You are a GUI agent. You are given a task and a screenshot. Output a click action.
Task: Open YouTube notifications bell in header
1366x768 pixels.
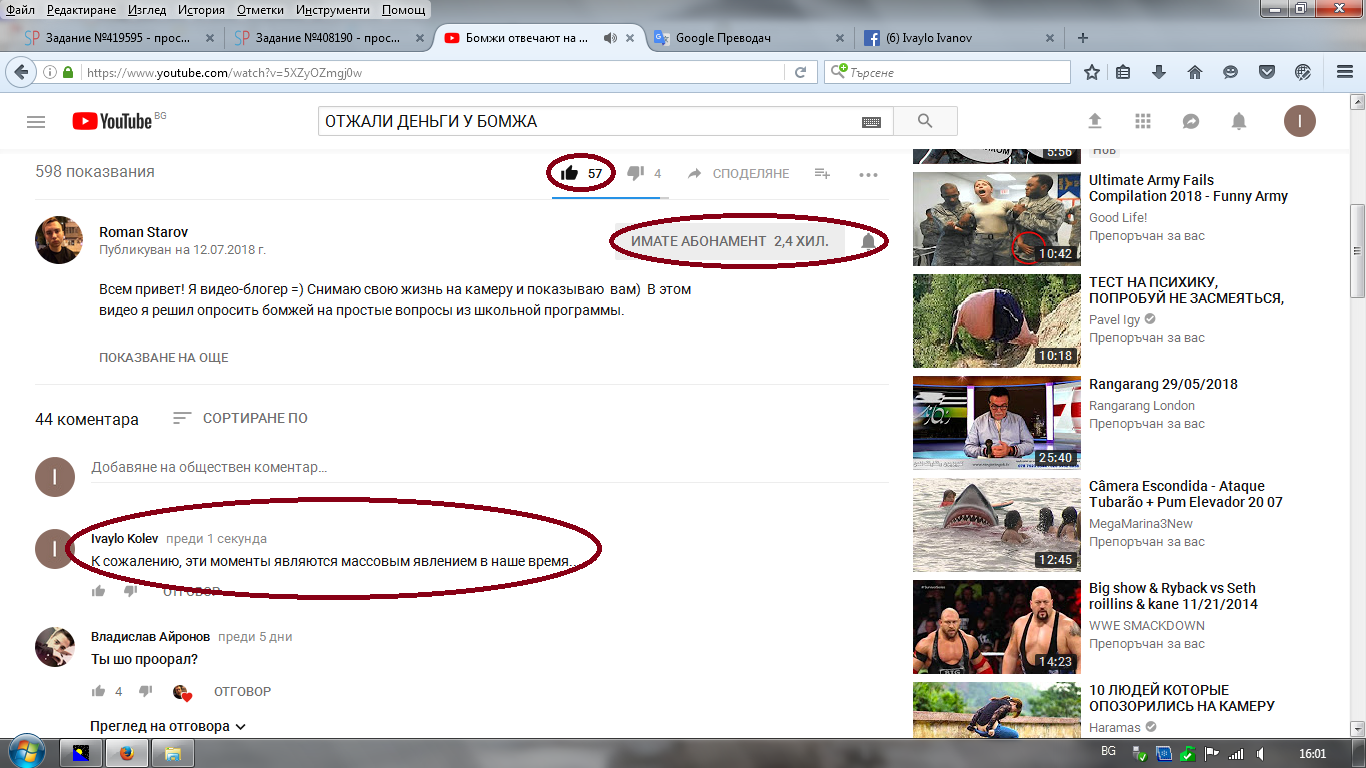[1239, 121]
